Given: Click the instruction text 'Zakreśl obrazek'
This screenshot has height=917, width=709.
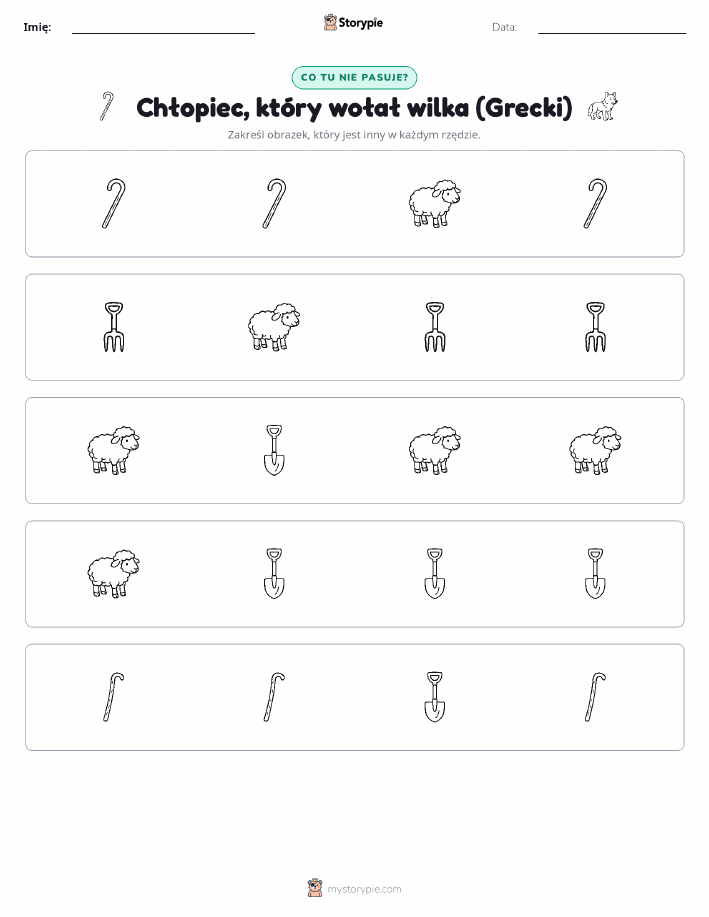Looking at the screenshot, I should [269, 135].
